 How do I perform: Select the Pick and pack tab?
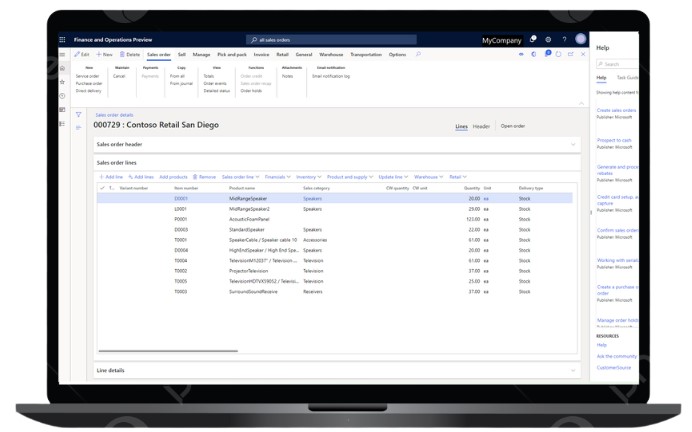(232, 55)
